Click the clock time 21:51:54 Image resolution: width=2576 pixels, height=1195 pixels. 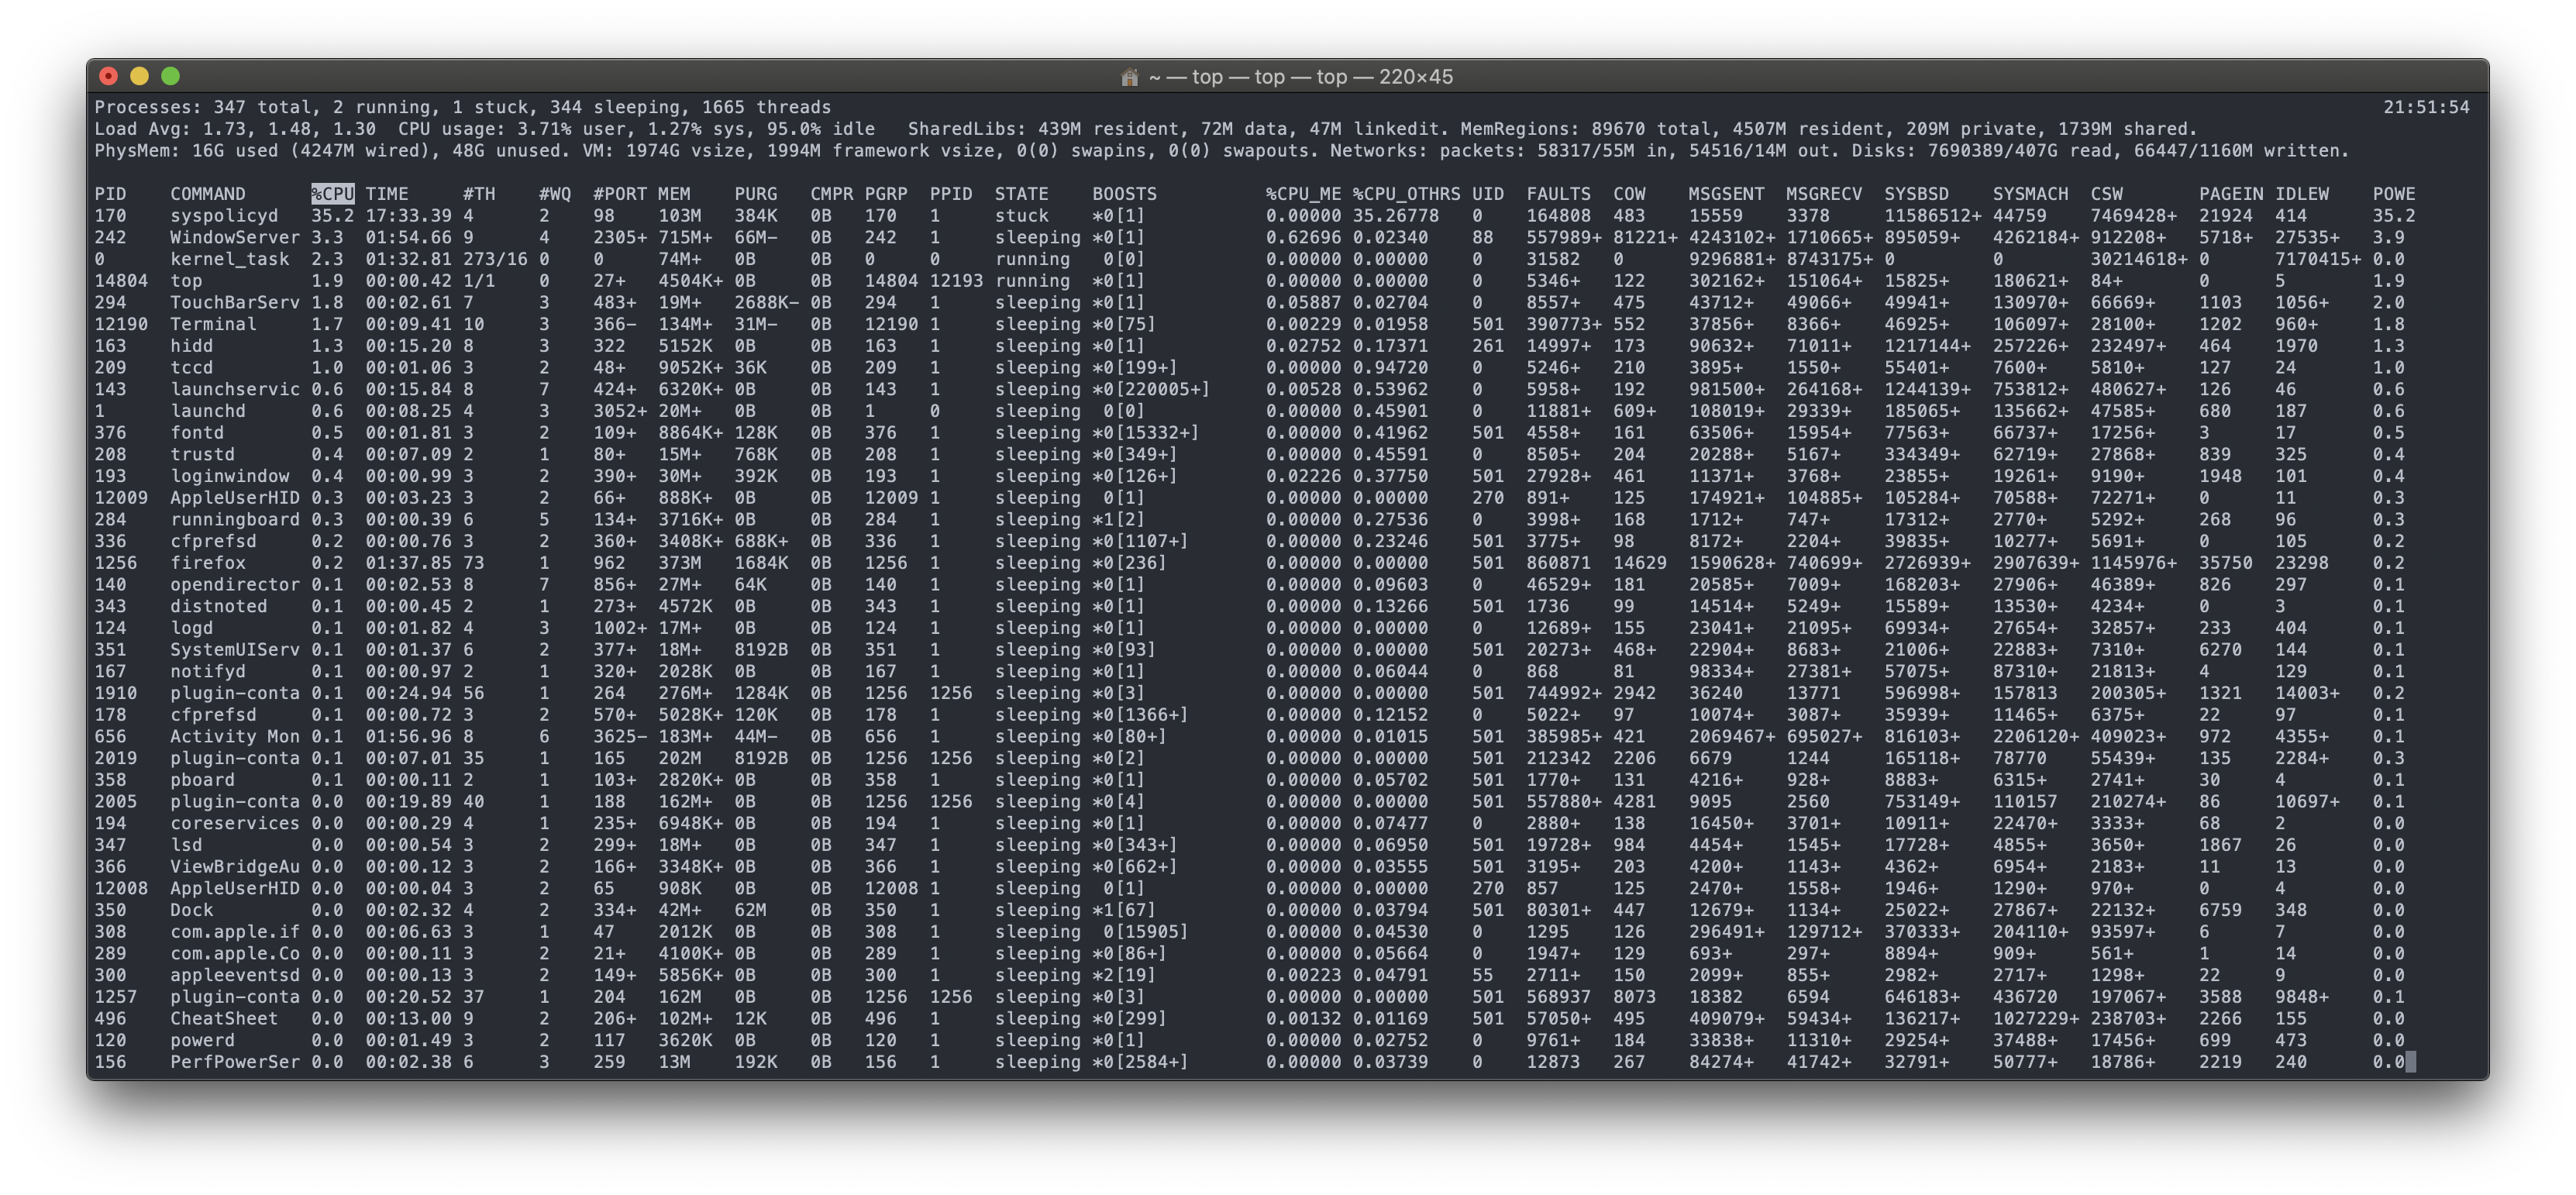pyautogui.click(x=2426, y=107)
